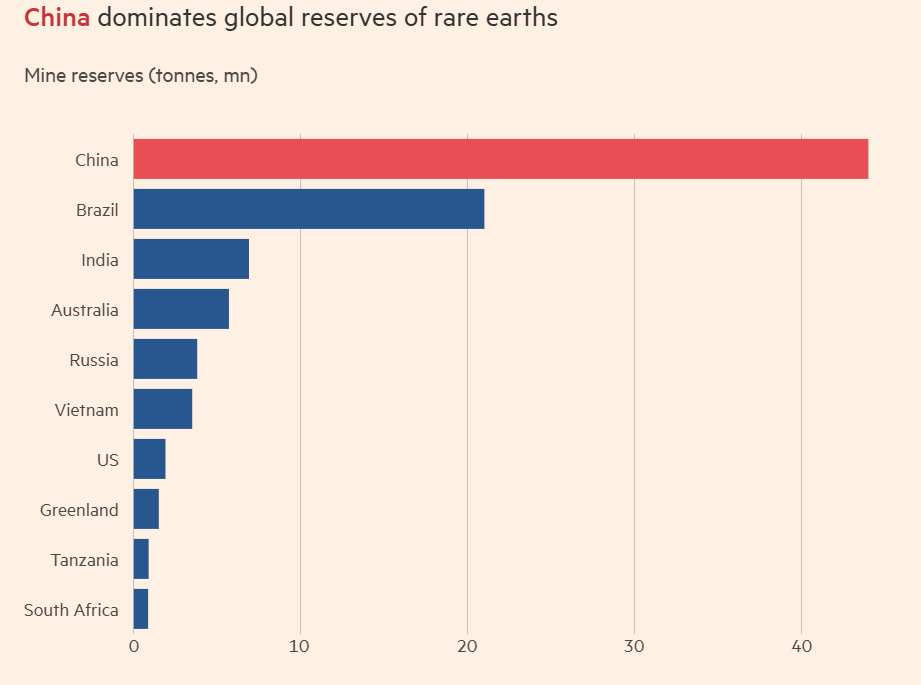This screenshot has height=685, width=921.
Task: Select the Vietnam bar
Action: pos(163,409)
